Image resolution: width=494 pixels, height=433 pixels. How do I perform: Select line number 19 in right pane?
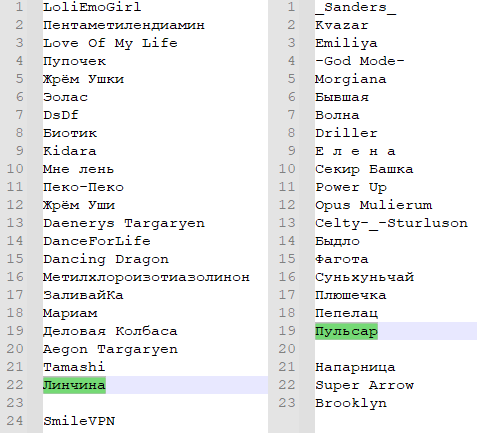(287, 331)
